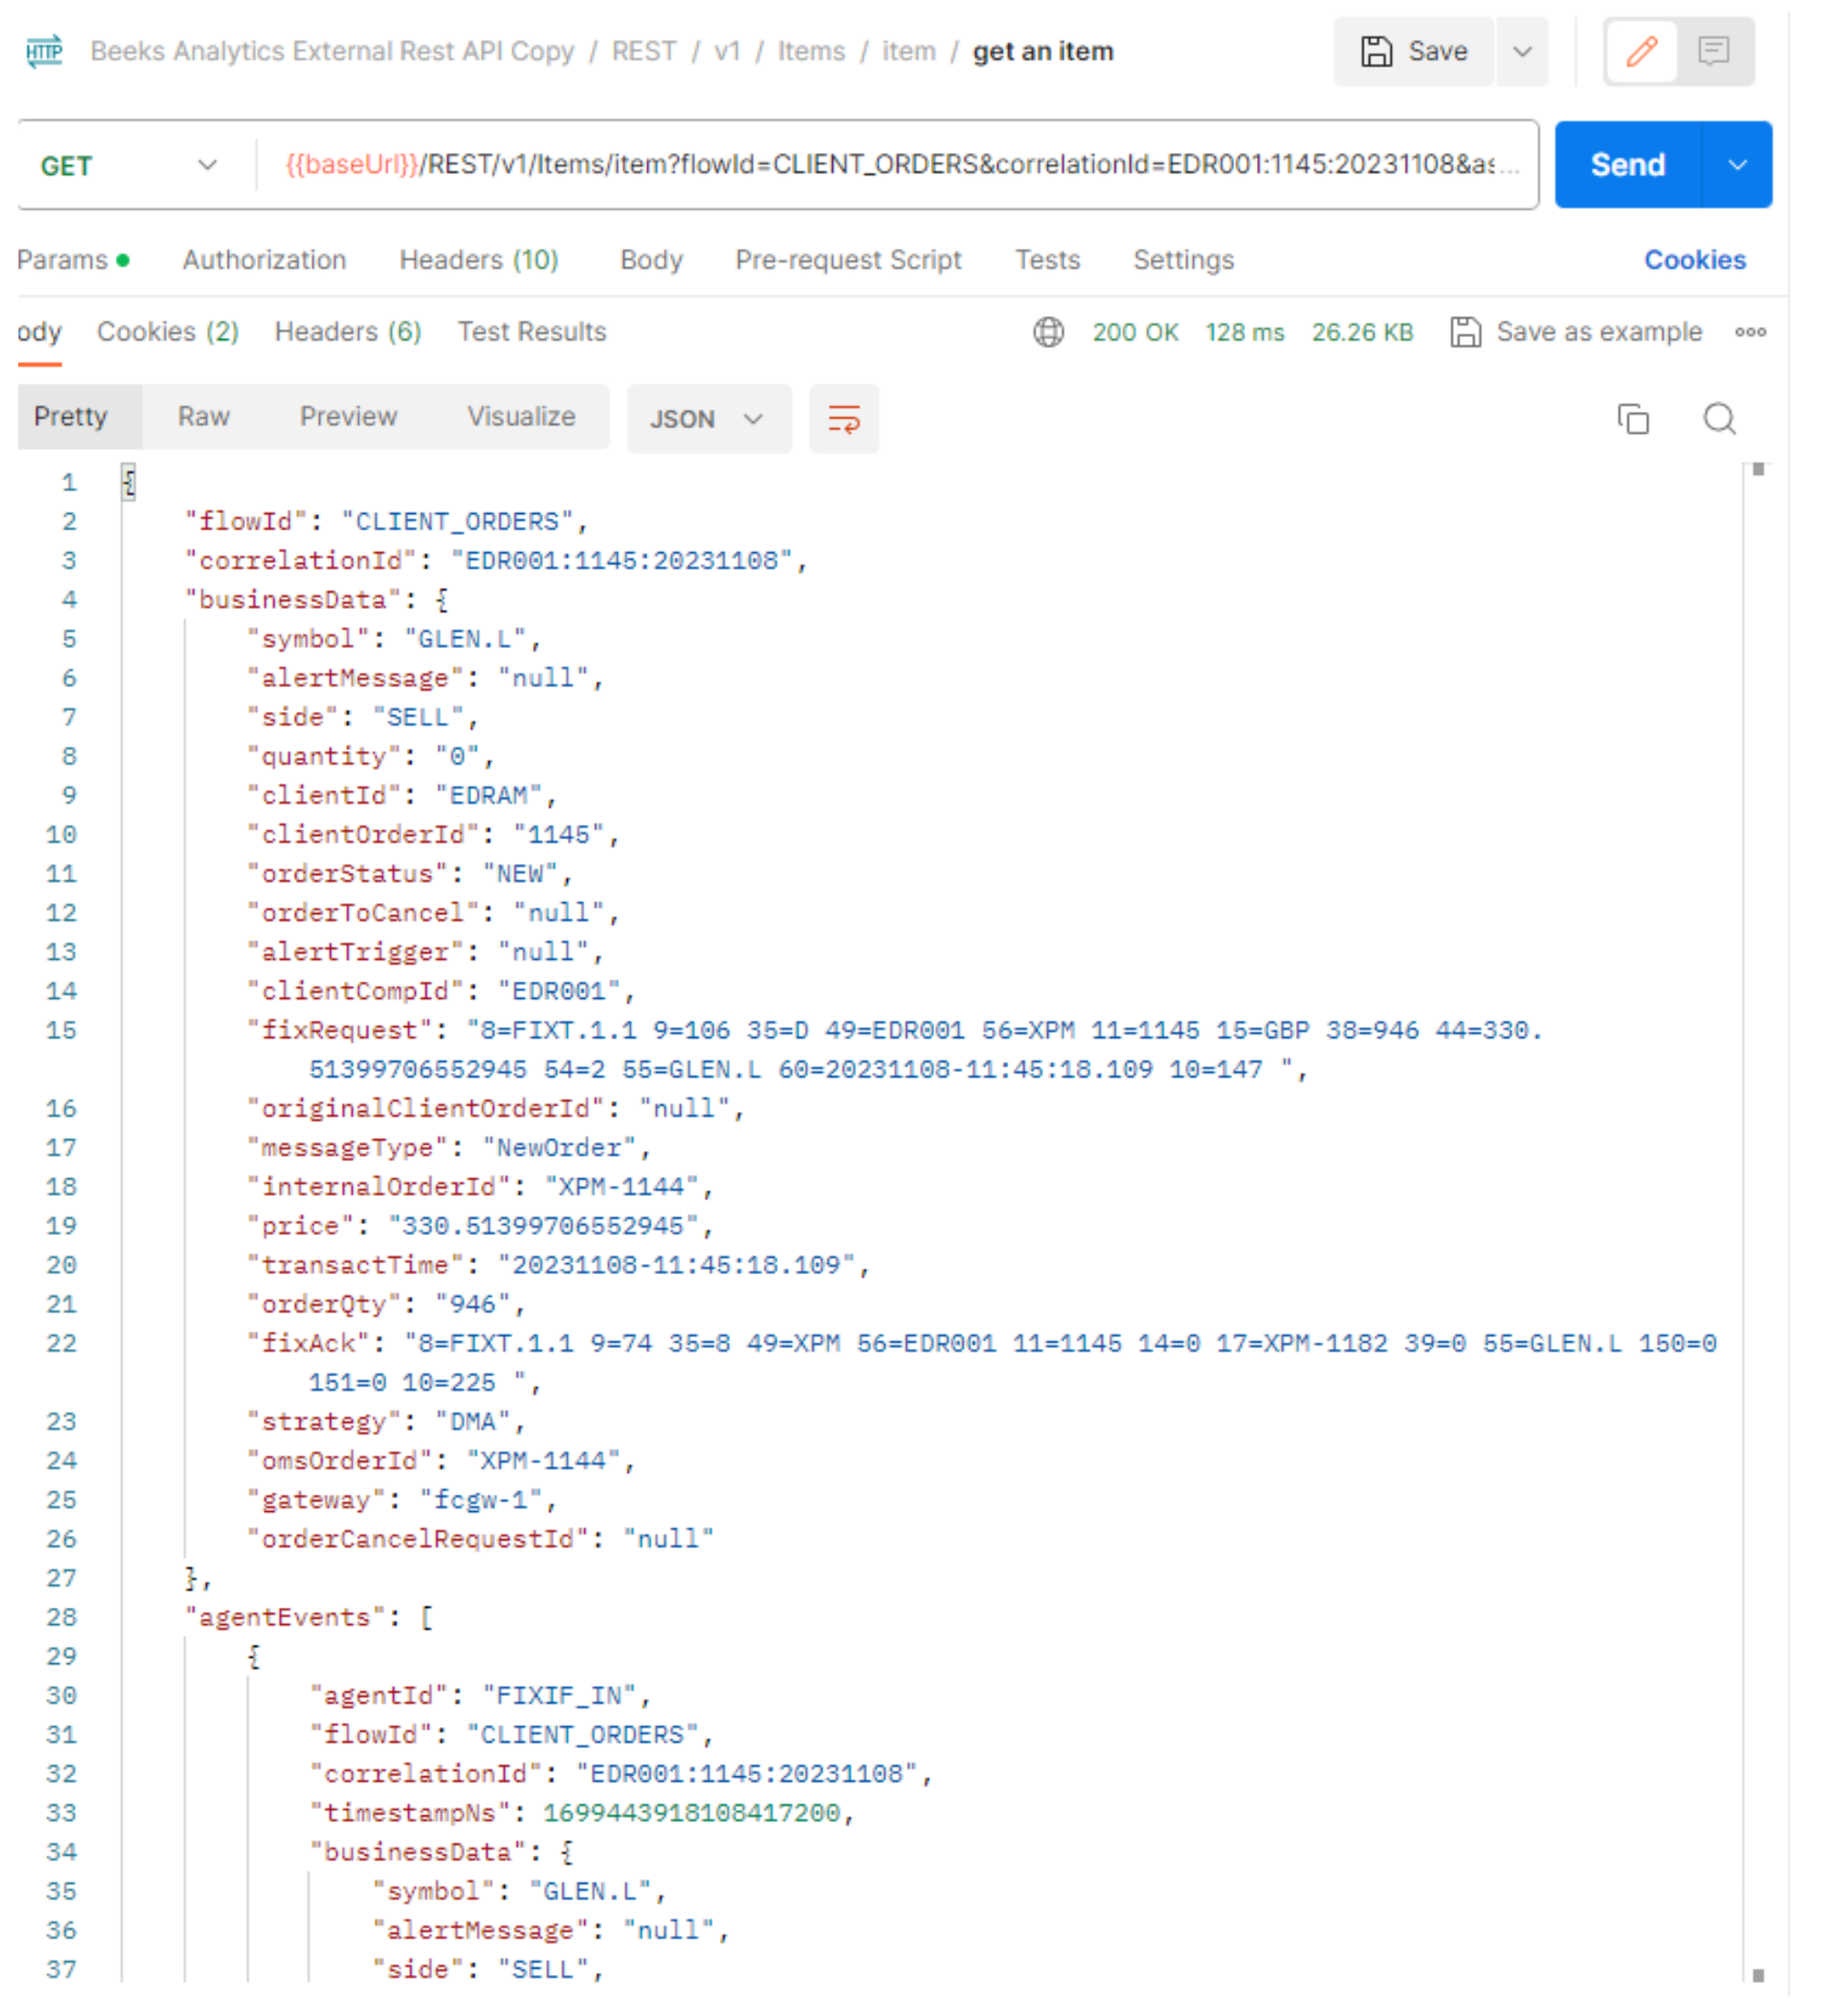Click the "XPM-1144" internalOrderId value
Screen dimensions: 1823x2016
(x=621, y=1187)
